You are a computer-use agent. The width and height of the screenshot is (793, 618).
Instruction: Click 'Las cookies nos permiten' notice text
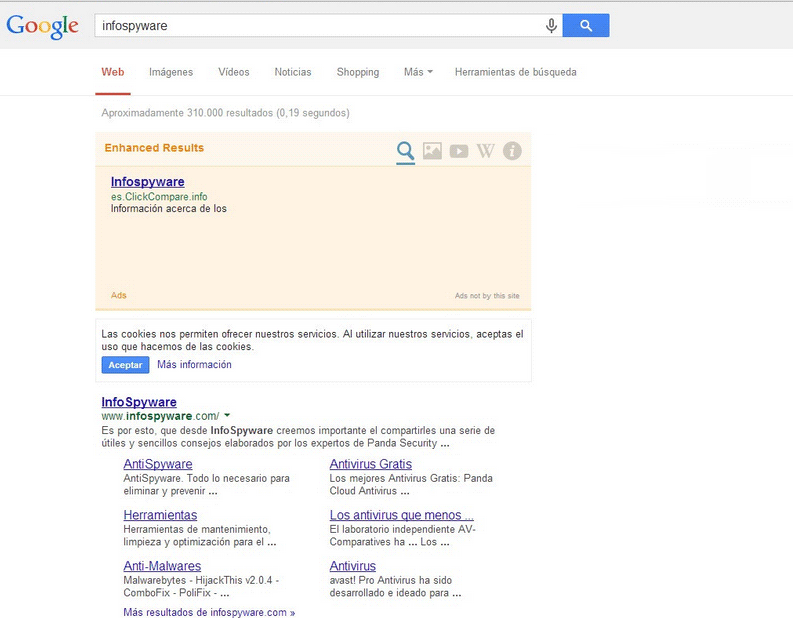coord(312,340)
